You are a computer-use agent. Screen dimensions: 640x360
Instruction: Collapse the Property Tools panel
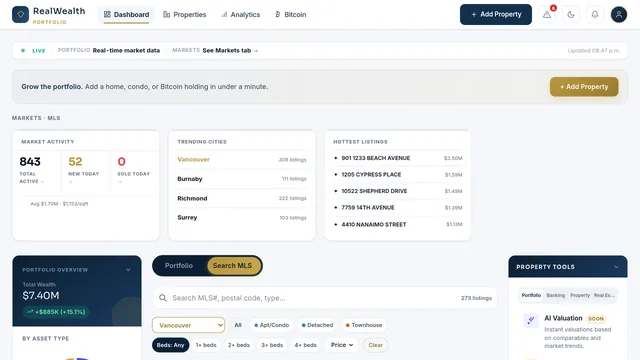(616, 267)
